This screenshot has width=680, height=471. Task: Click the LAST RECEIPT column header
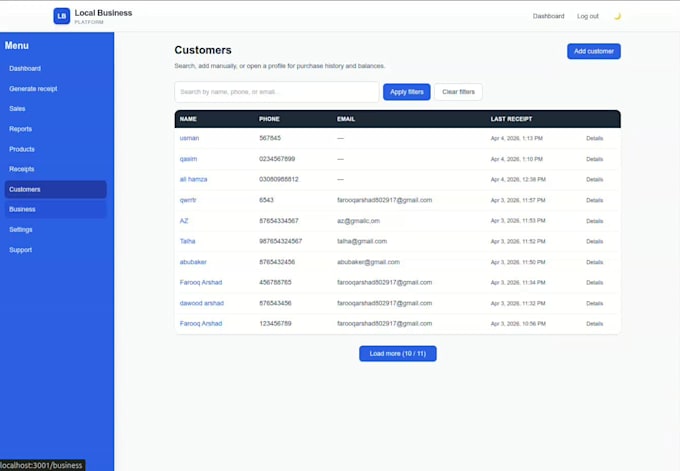click(x=511, y=119)
